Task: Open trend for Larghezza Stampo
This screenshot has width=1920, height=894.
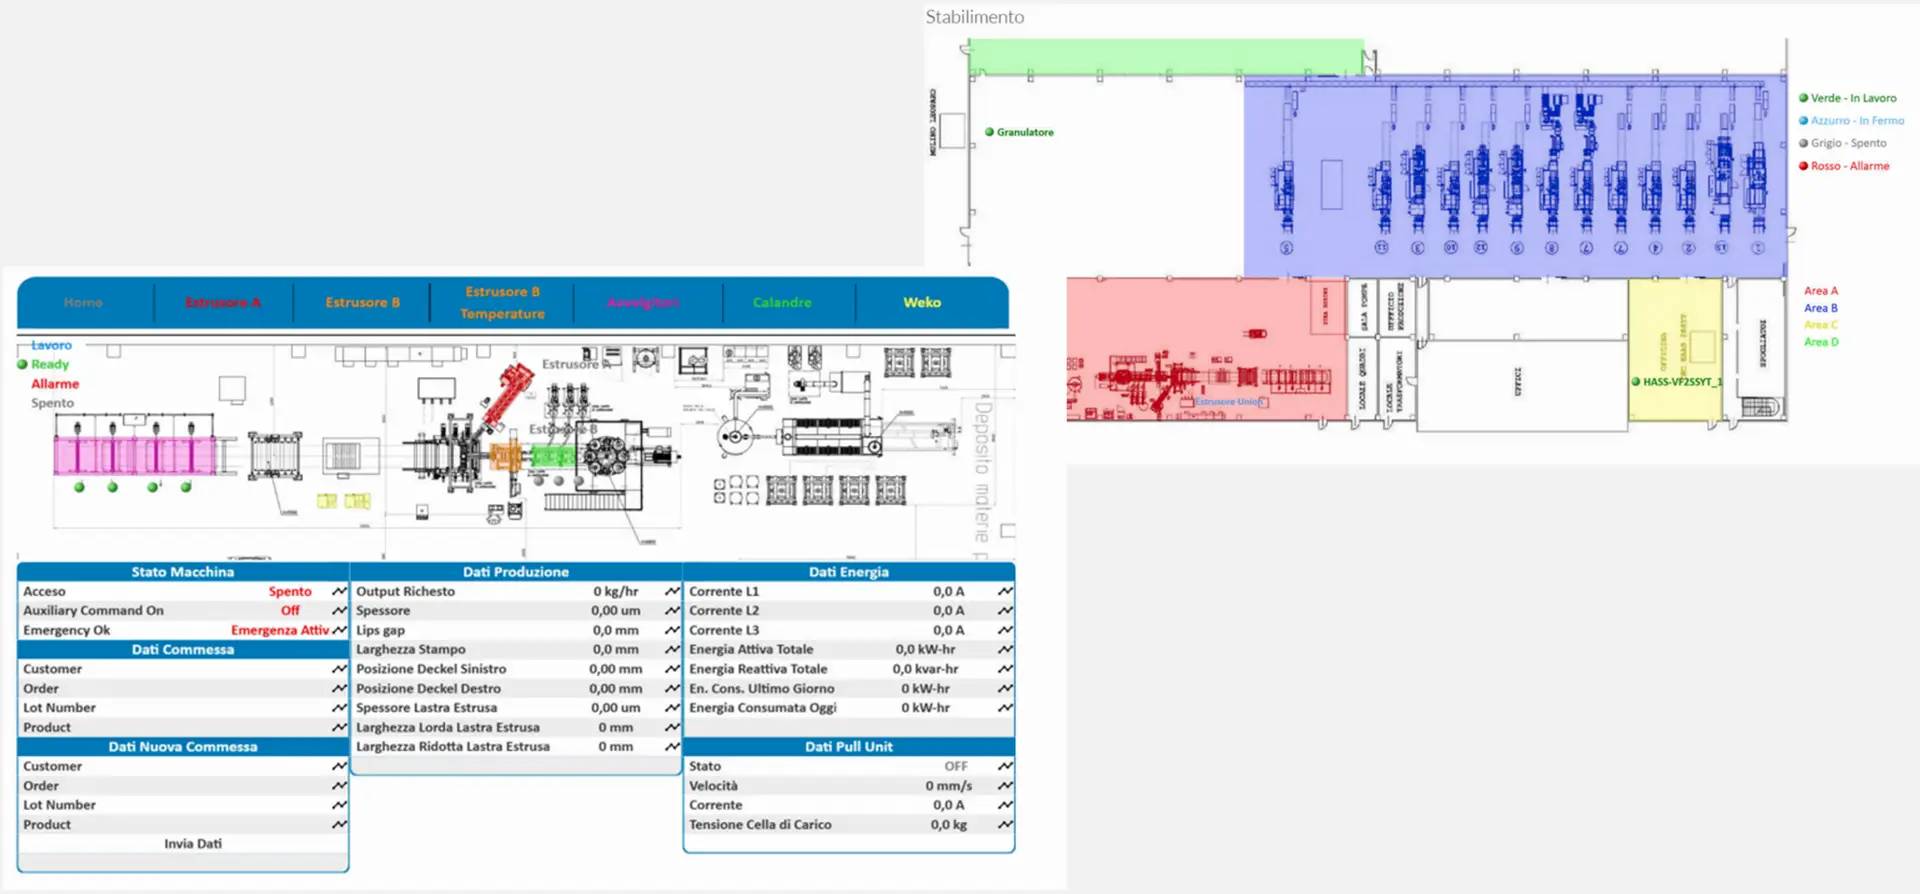Action: tap(672, 650)
